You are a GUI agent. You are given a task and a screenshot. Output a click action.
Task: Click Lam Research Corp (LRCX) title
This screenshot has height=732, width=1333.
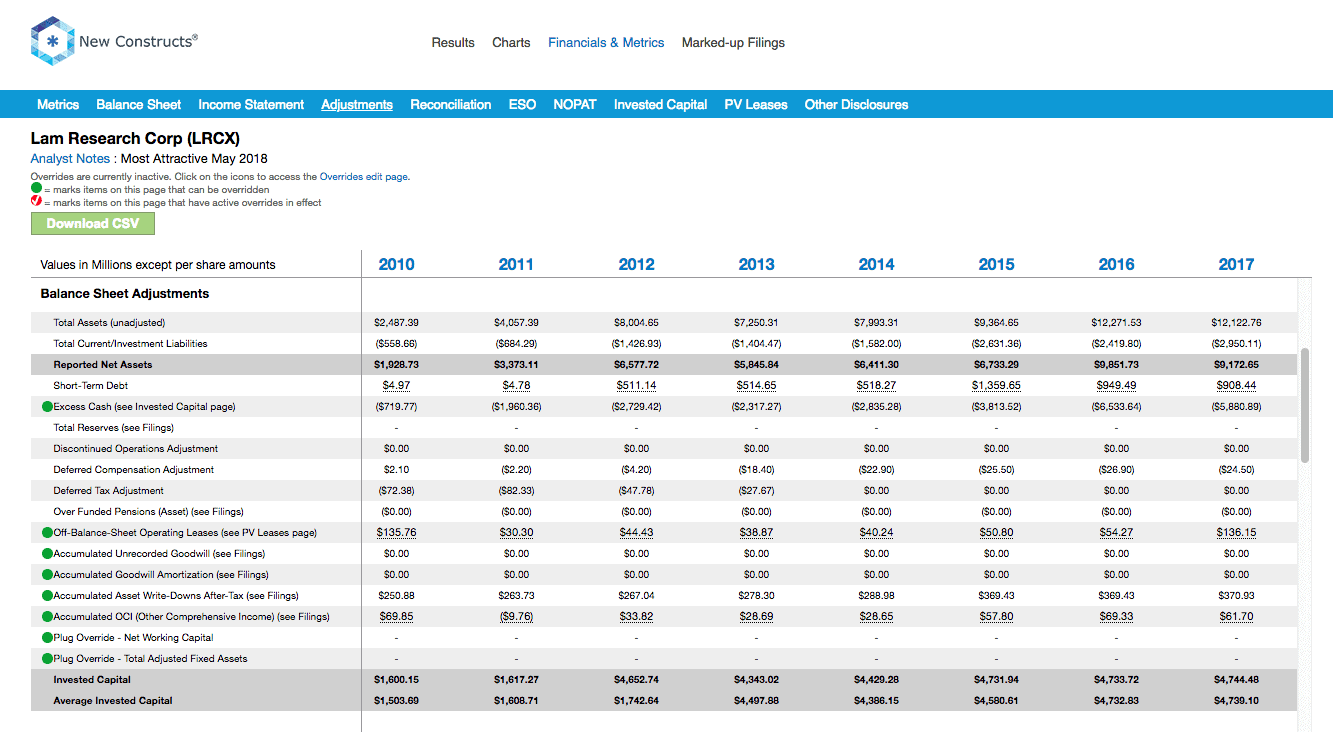click(135, 139)
